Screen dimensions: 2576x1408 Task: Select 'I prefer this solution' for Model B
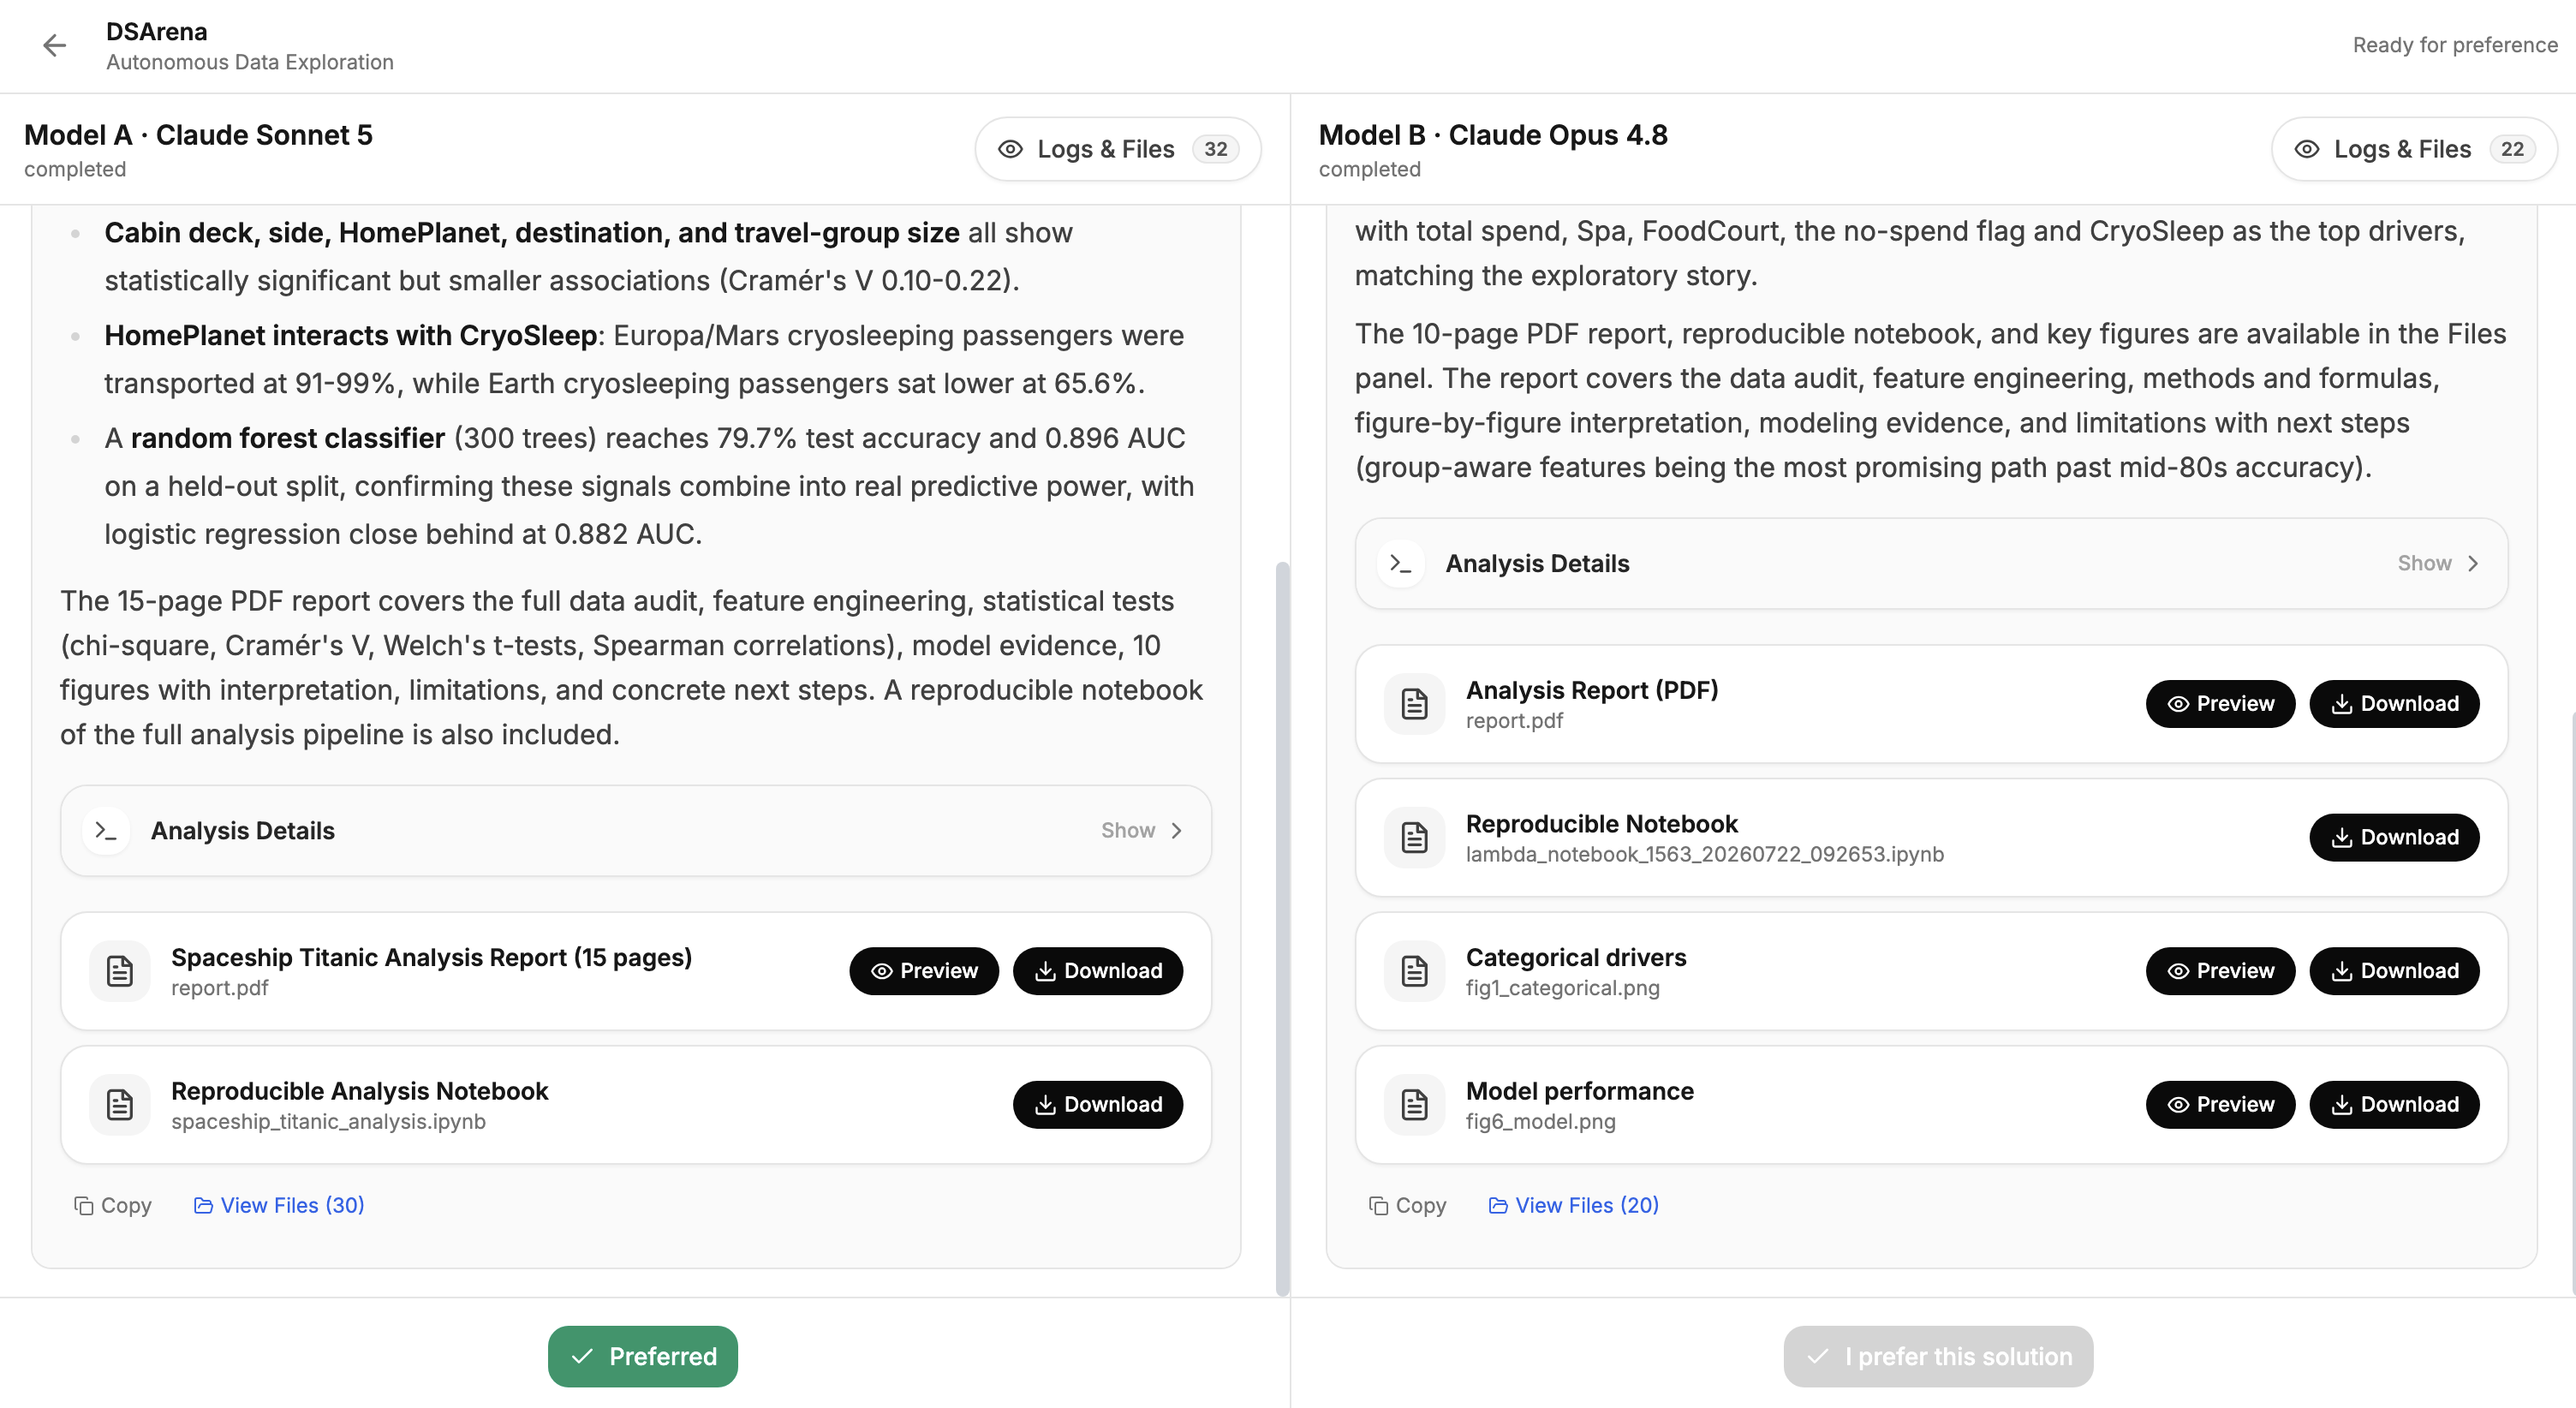[x=1937, y=1356]
